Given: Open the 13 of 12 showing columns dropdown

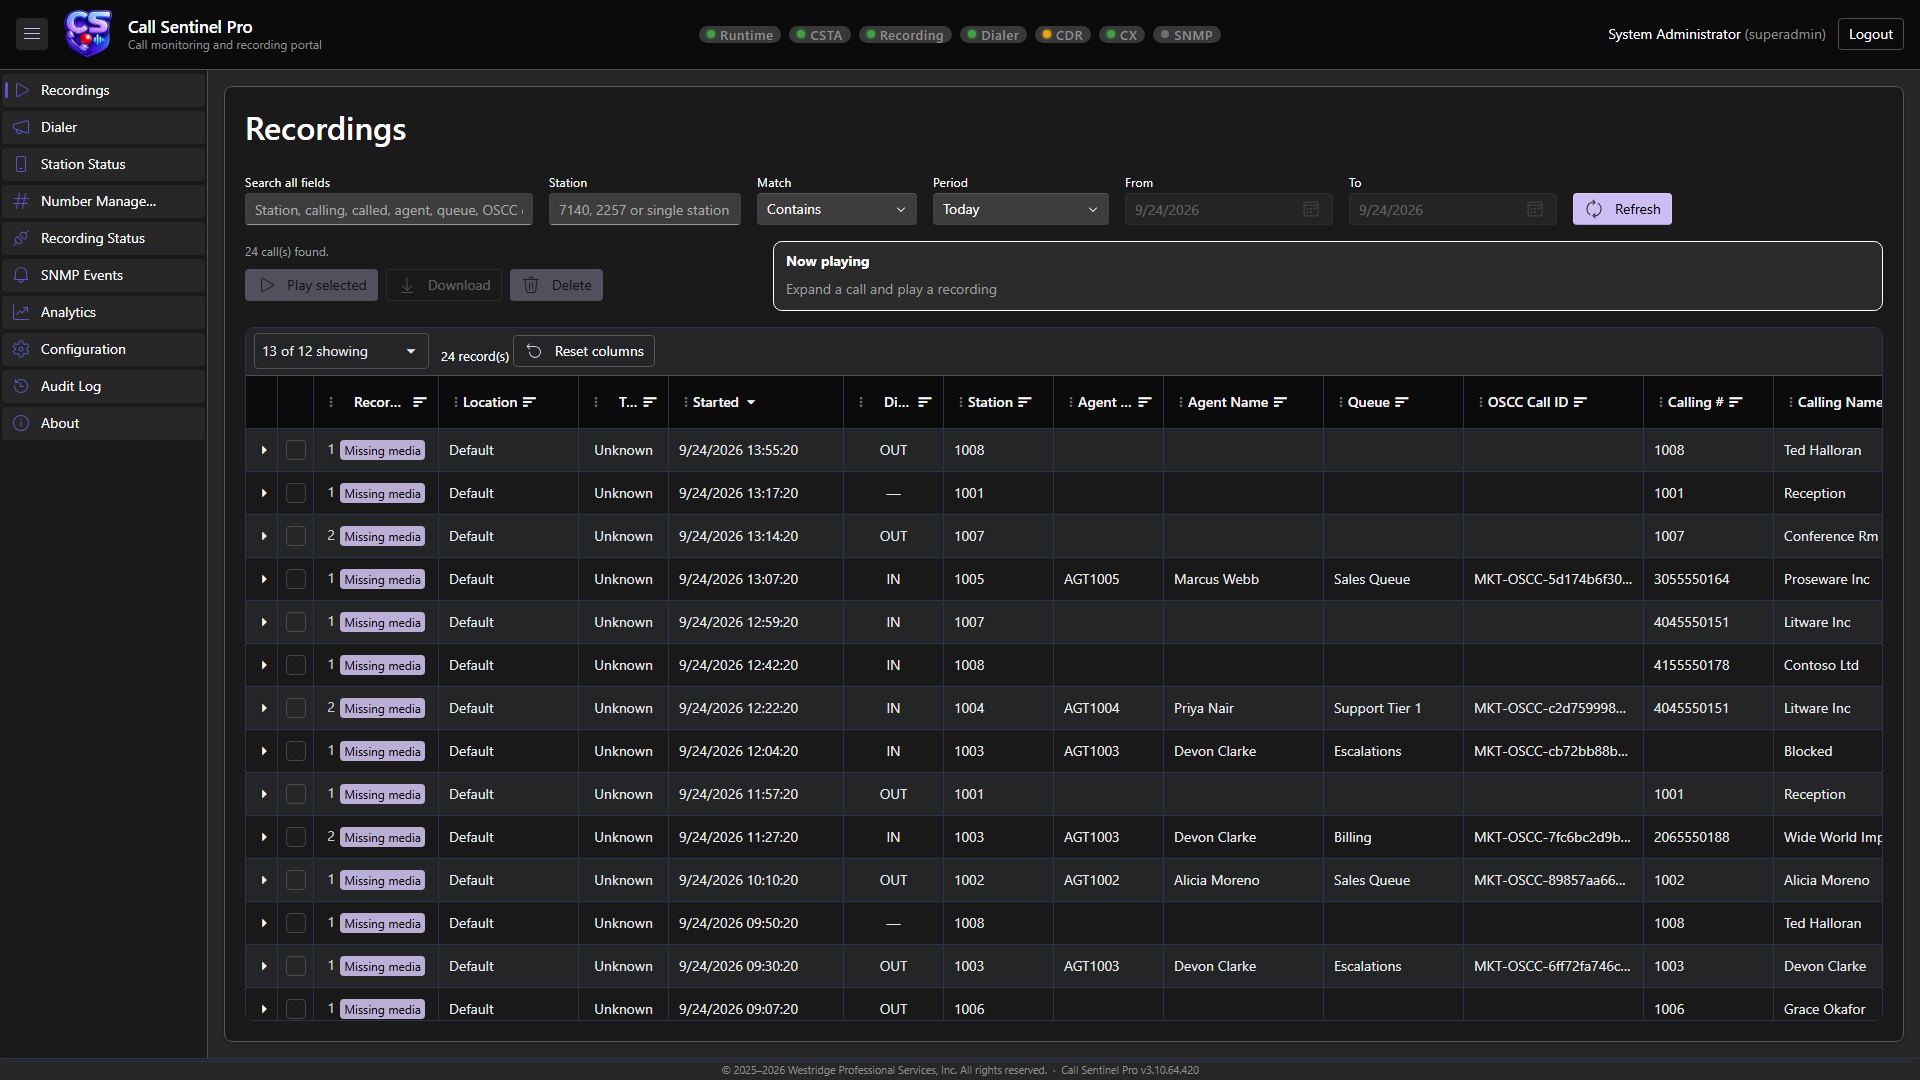Looking at the screenshot, I should click(341, 352).
